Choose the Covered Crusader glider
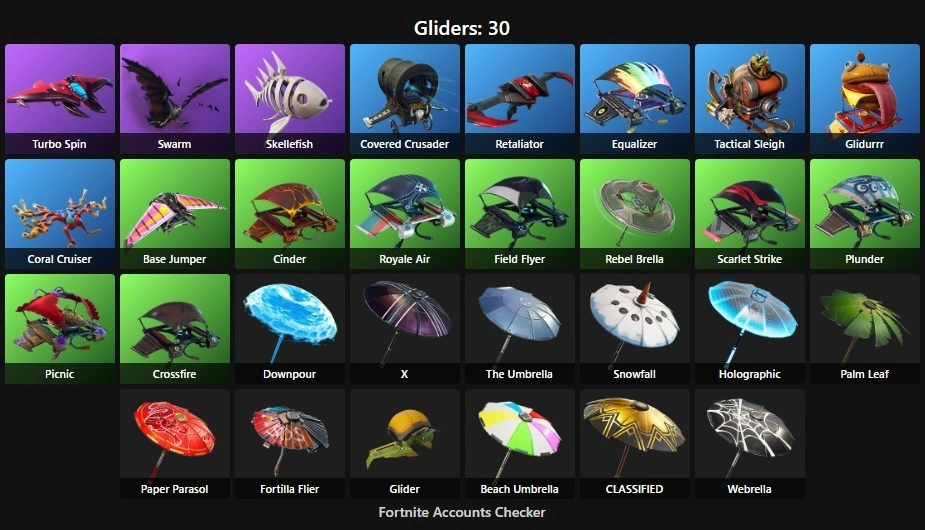Viewport: 925px width, 530px height. pyautogui.click(x=405, y=99)
